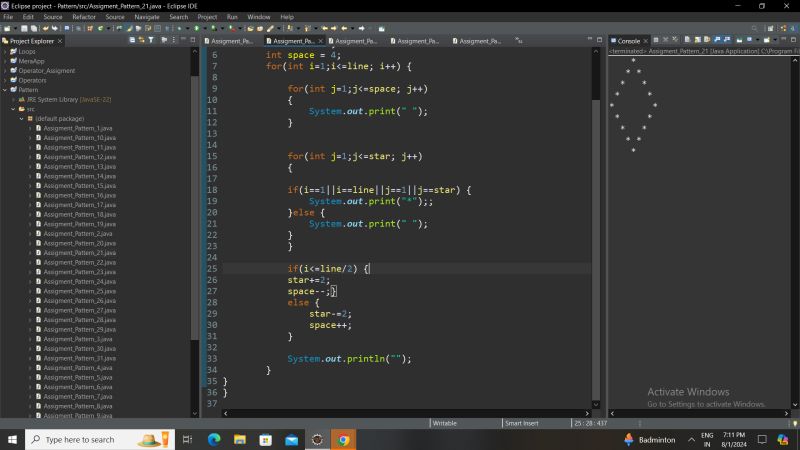
Task: Click the Project Explorer filter funnel icon
Action: tap(151, 40)
